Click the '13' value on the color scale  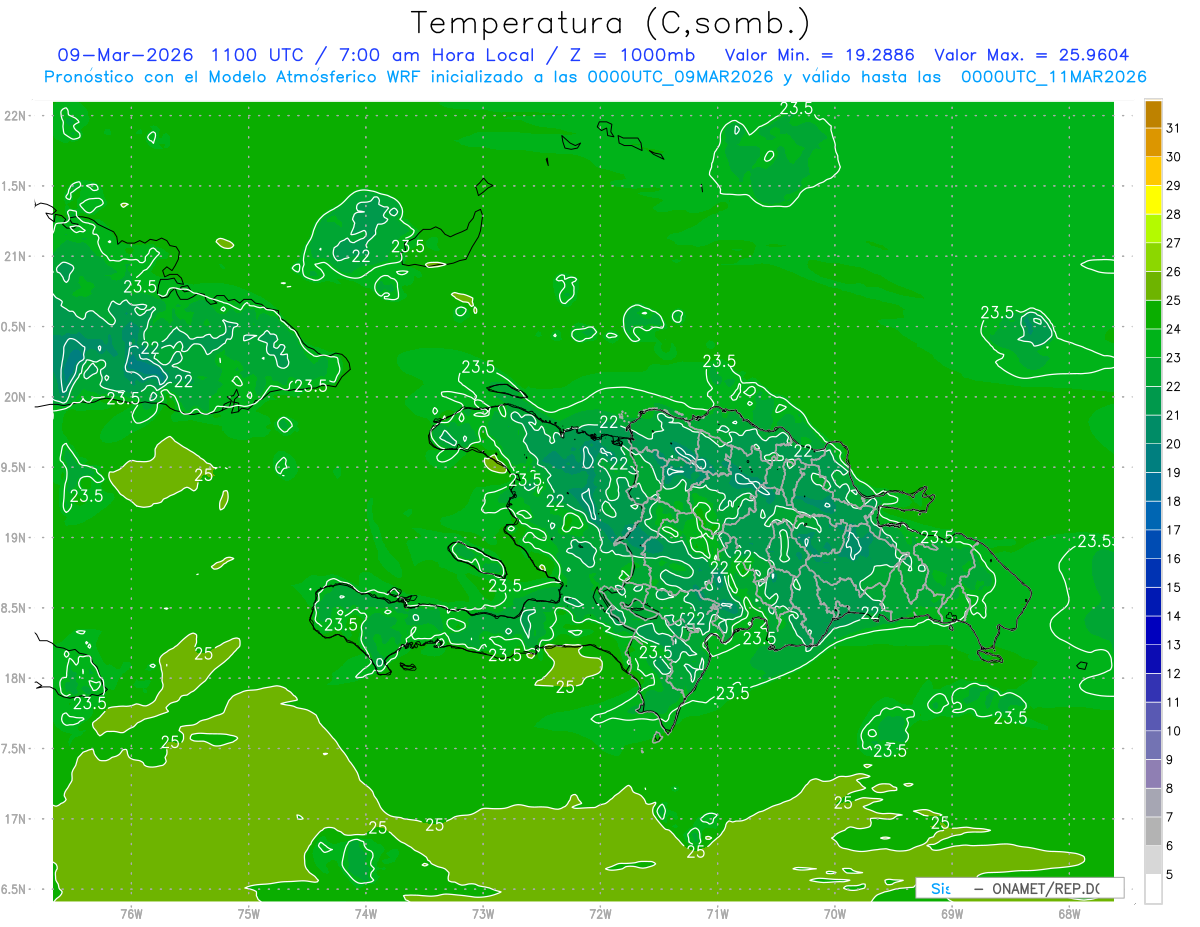tap(1173, 645)
